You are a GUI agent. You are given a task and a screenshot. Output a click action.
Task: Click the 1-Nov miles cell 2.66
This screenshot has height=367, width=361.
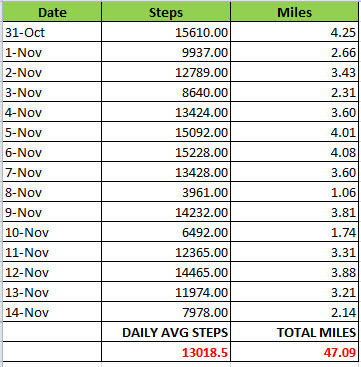[294, 52]
